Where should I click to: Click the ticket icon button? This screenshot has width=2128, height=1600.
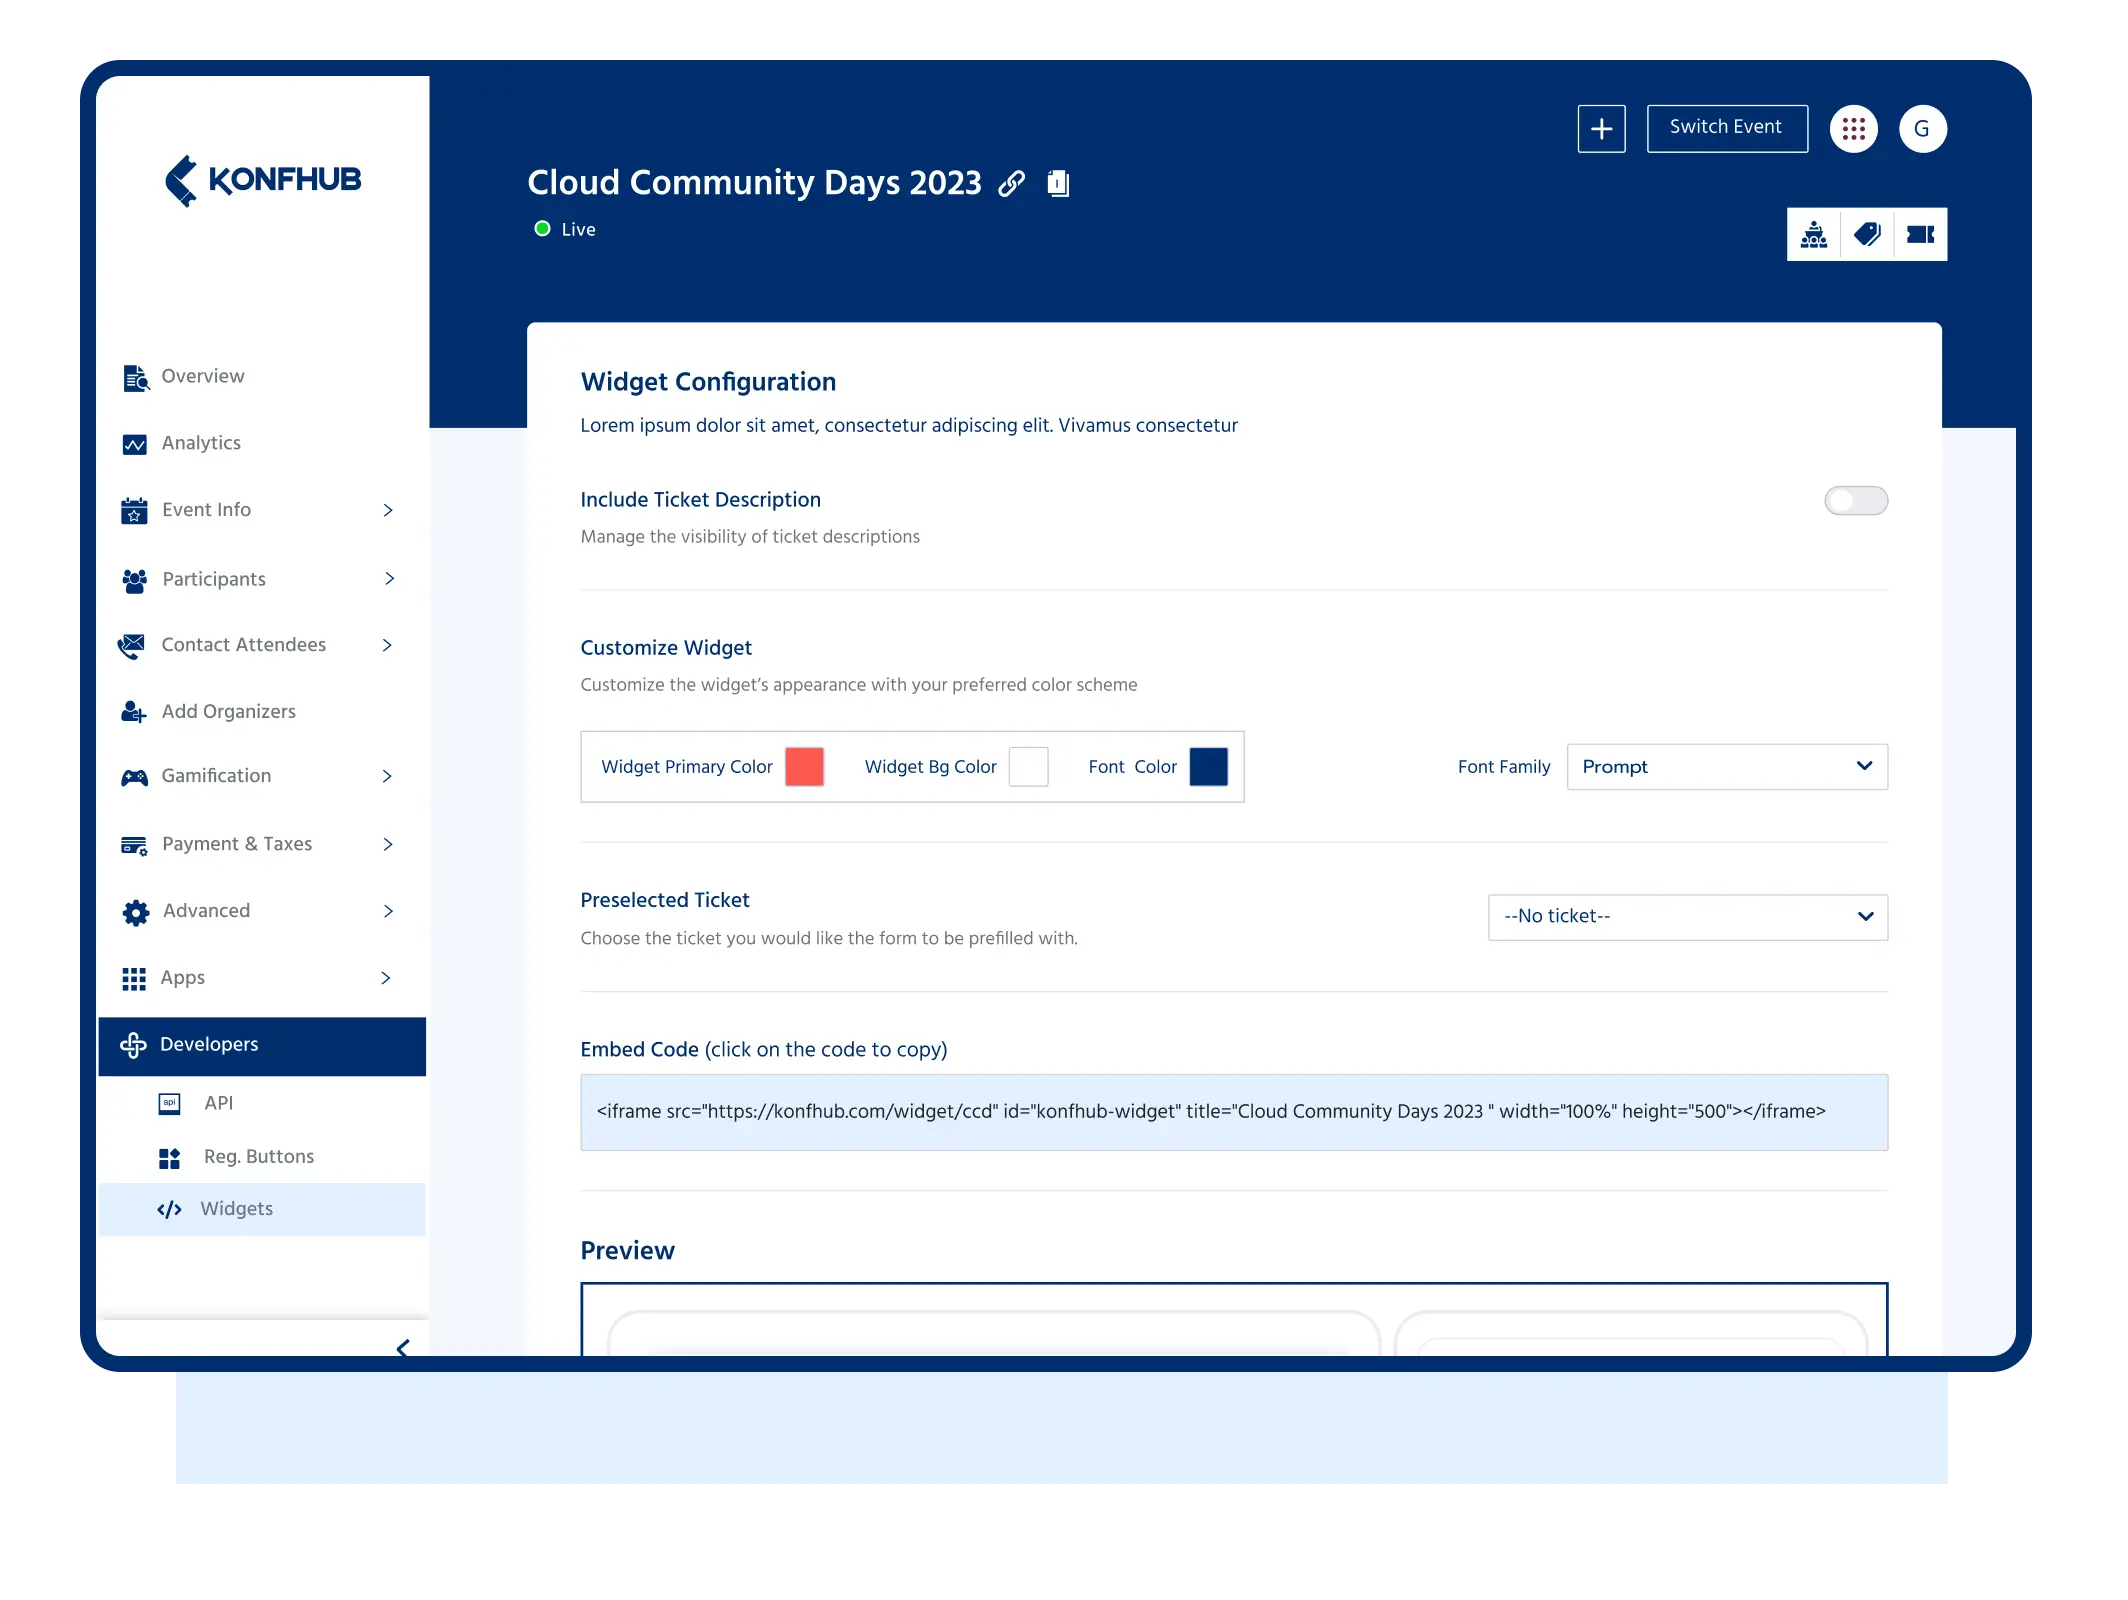(1920, 234)
